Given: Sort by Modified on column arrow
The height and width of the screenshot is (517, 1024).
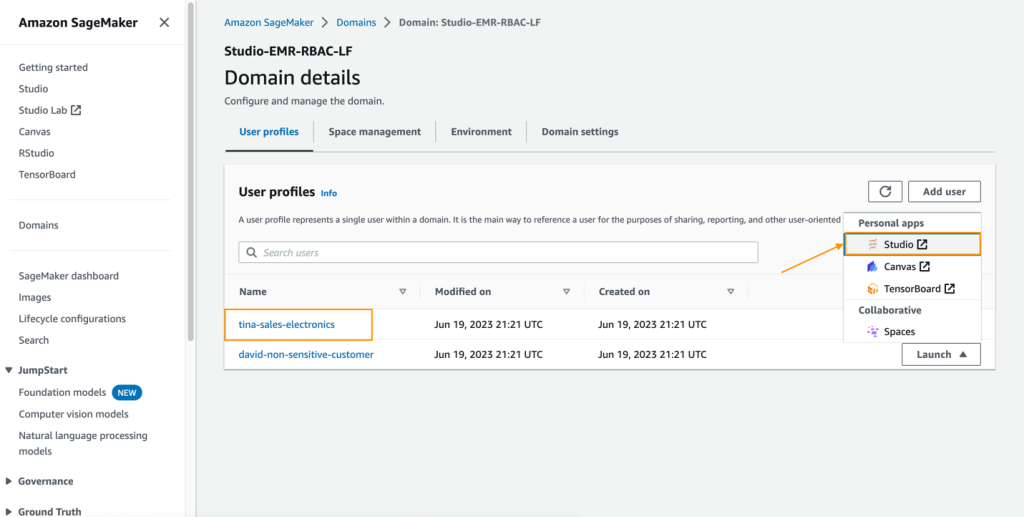Looking at the screenshot, I should tap(566, 292).
